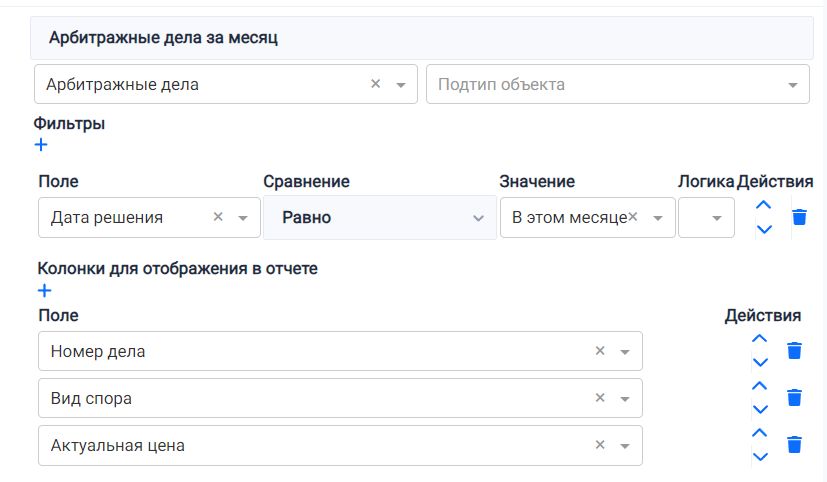
Task: Clear the Вид спора column selection
Action: (600, 398)
